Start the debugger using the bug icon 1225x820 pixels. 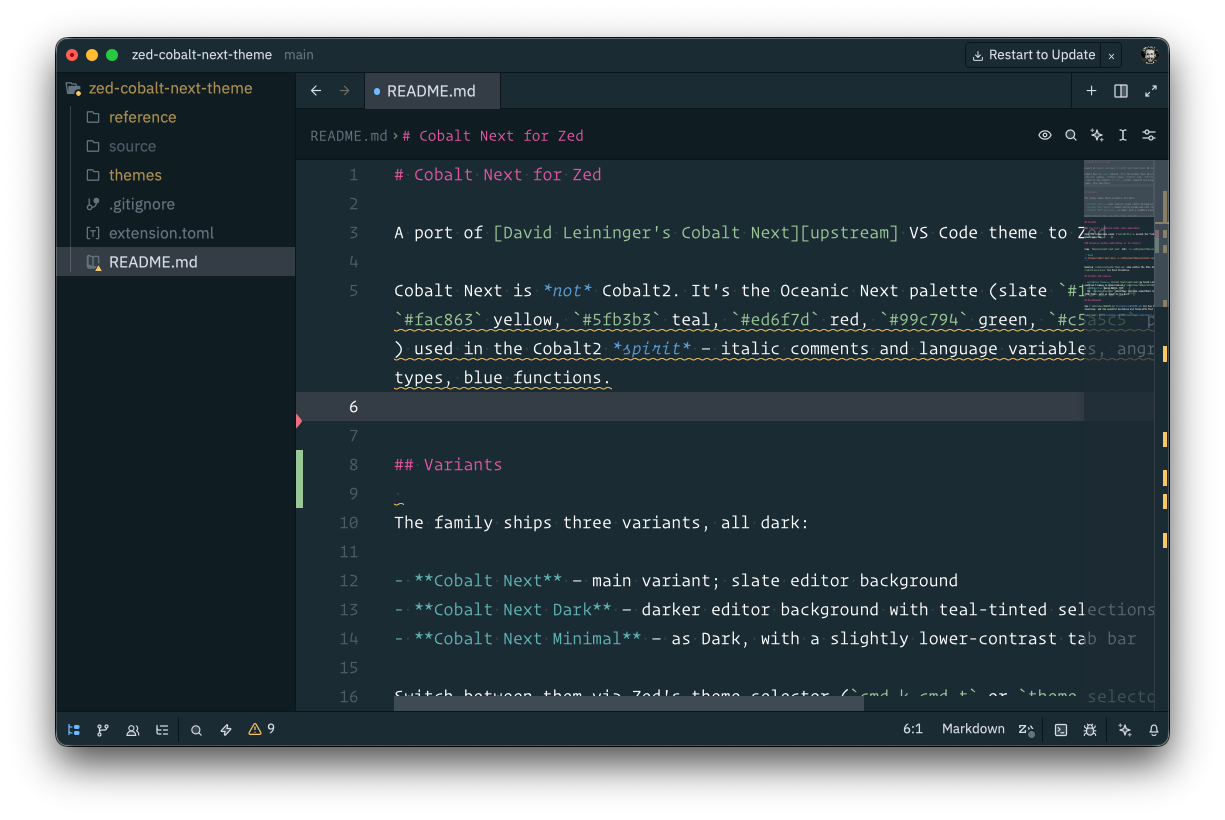1089,730
